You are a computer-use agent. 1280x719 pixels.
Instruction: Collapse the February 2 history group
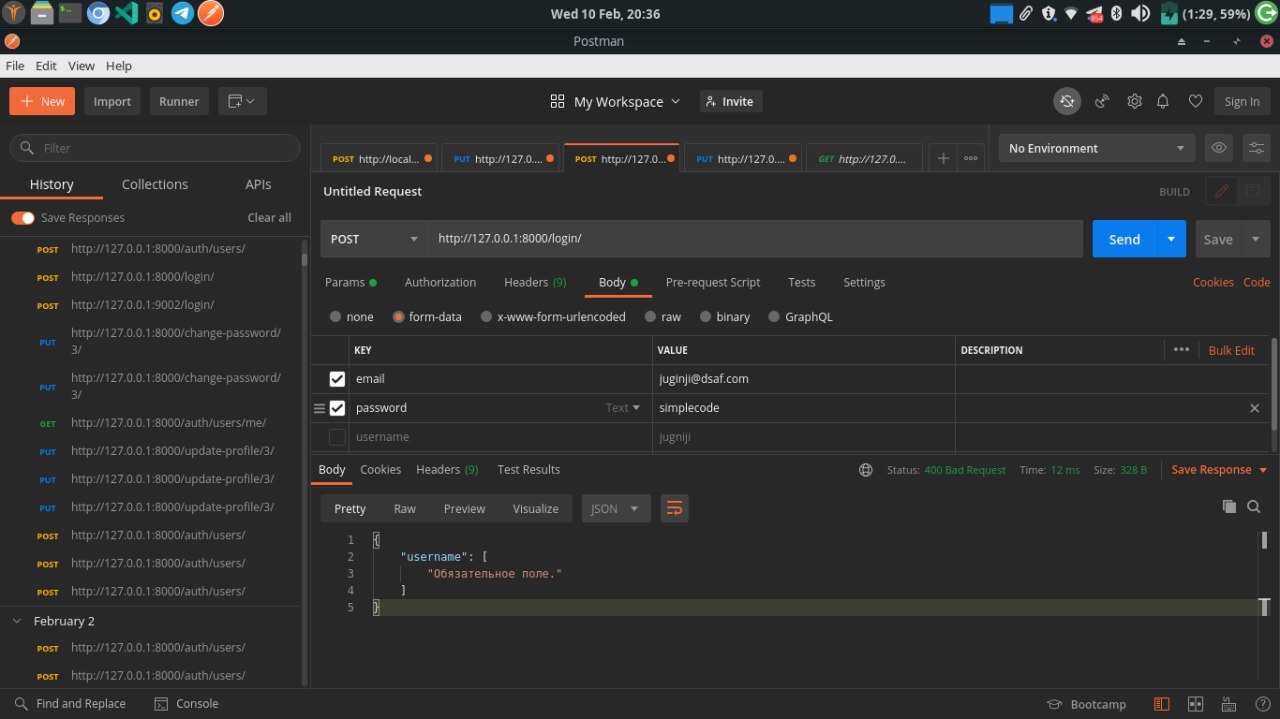[17, 621]
